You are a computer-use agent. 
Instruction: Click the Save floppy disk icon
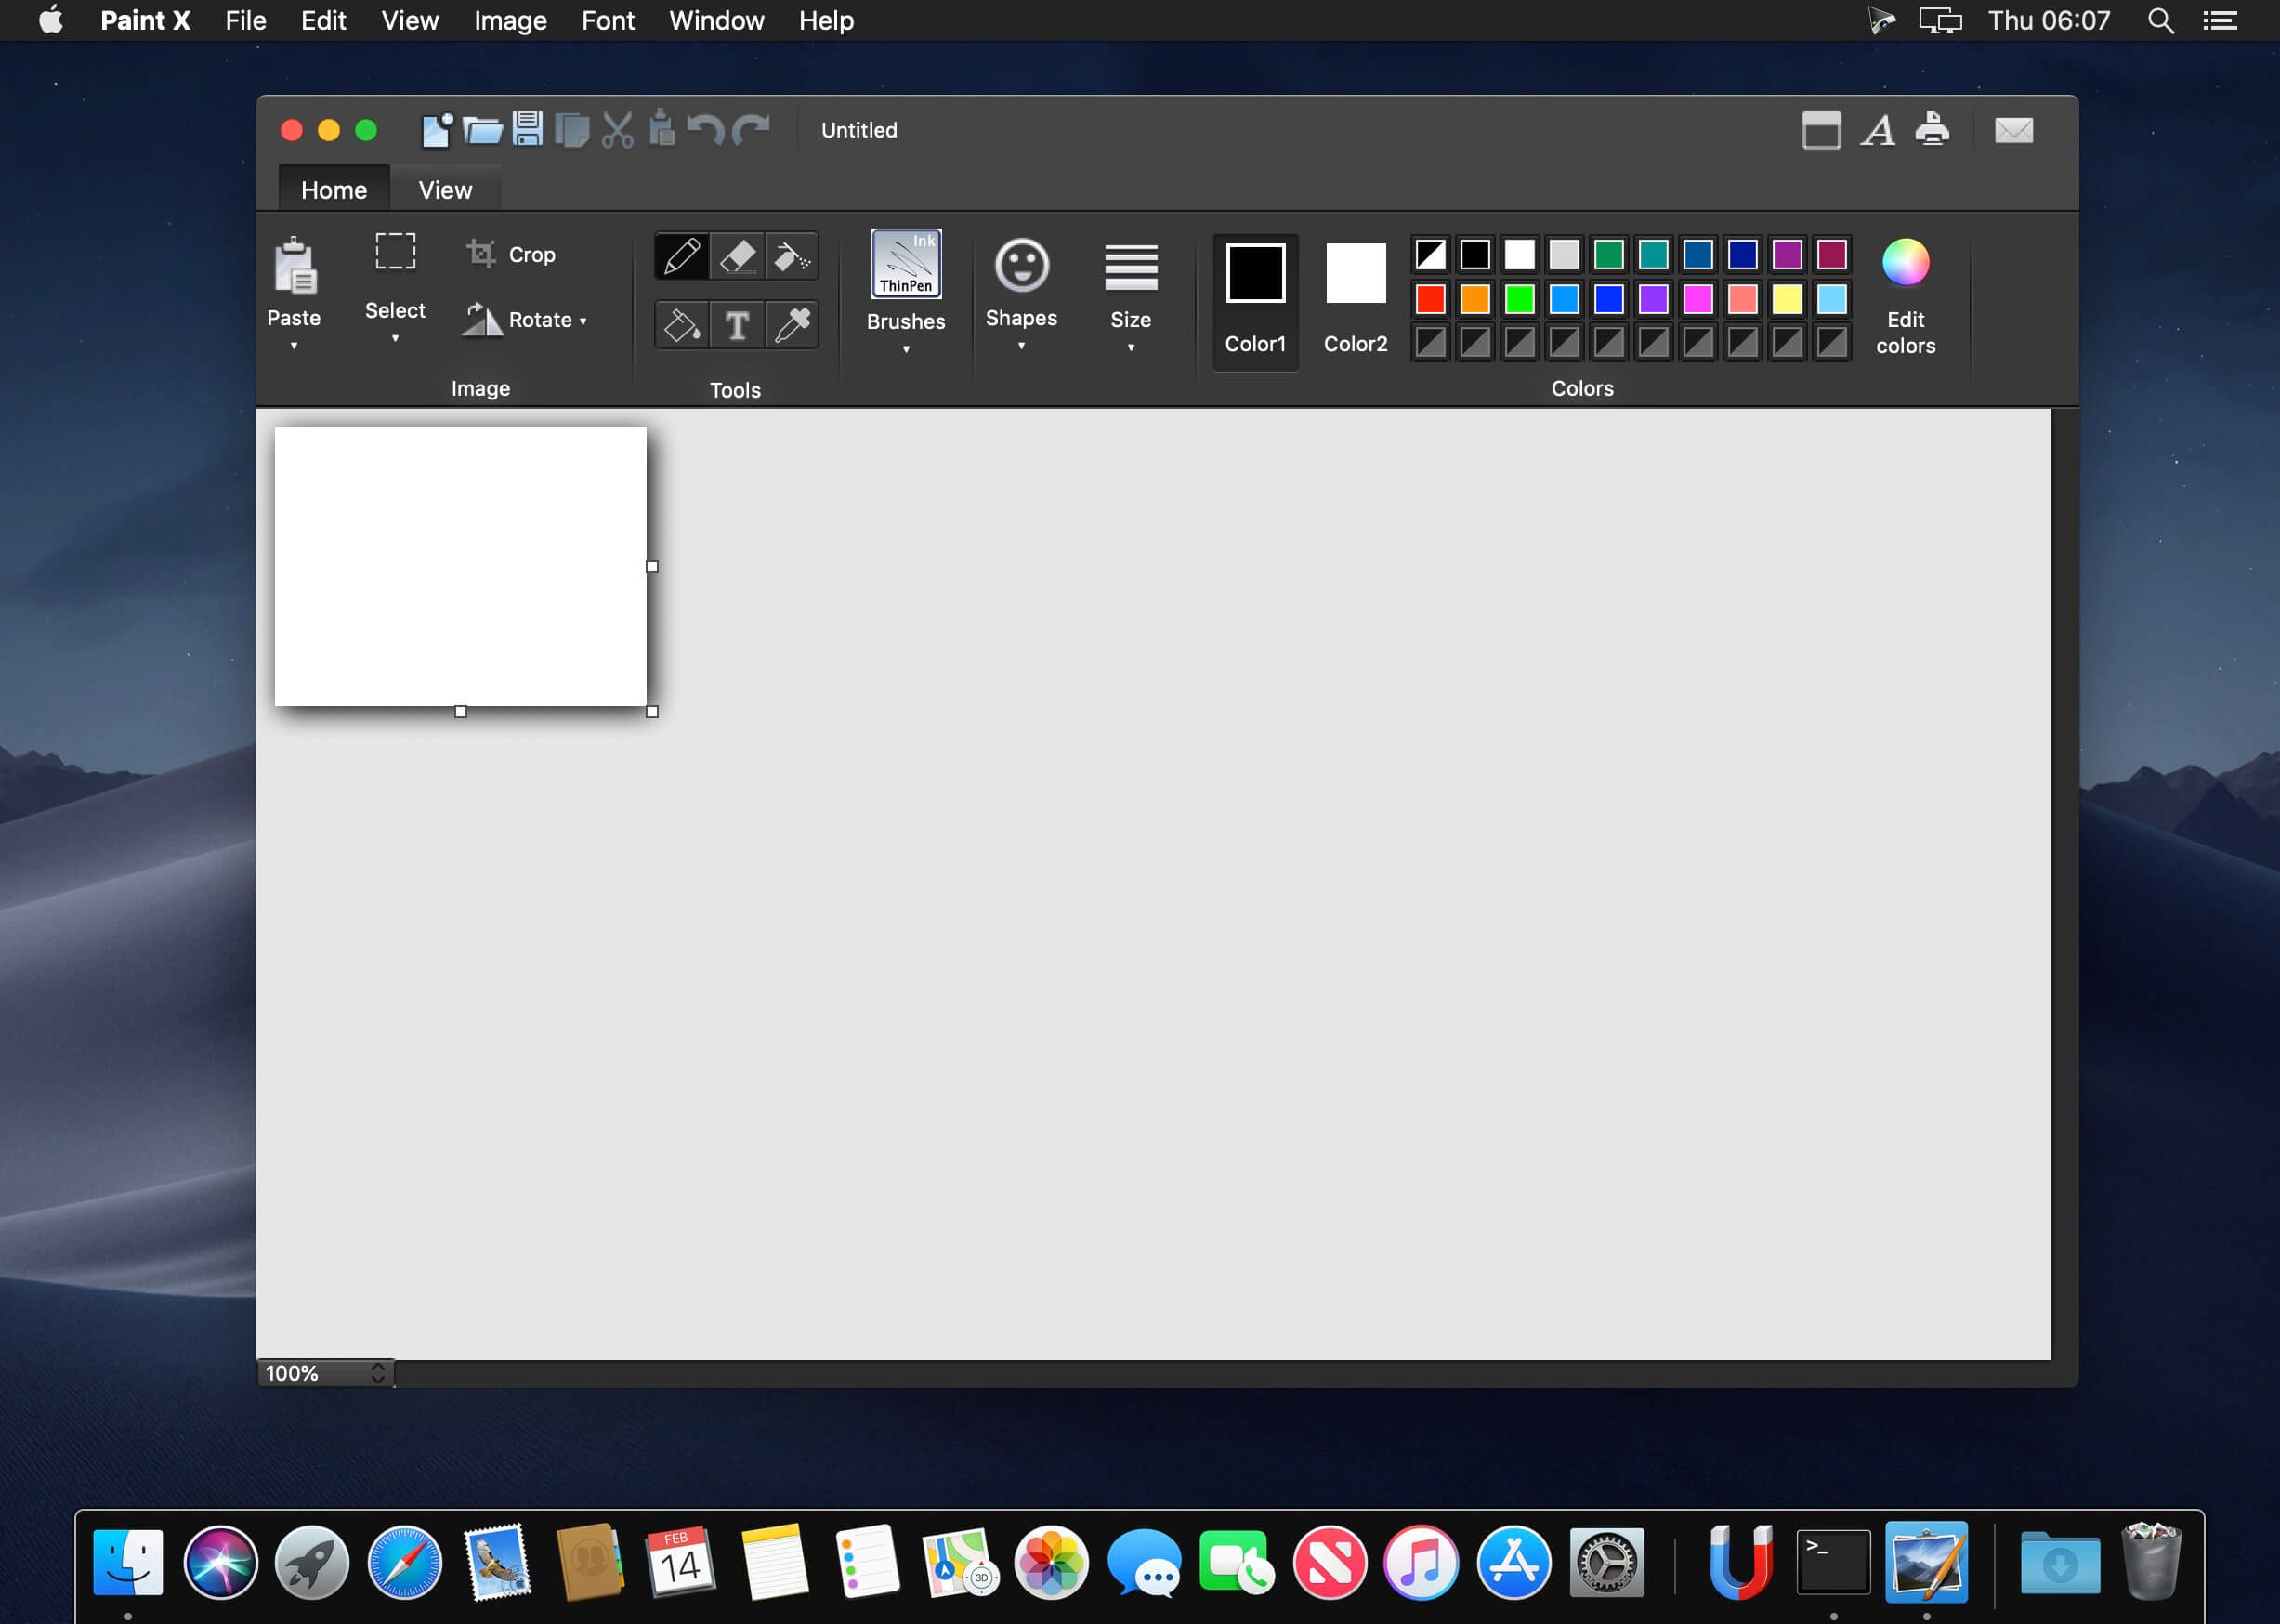click(527, 130)
